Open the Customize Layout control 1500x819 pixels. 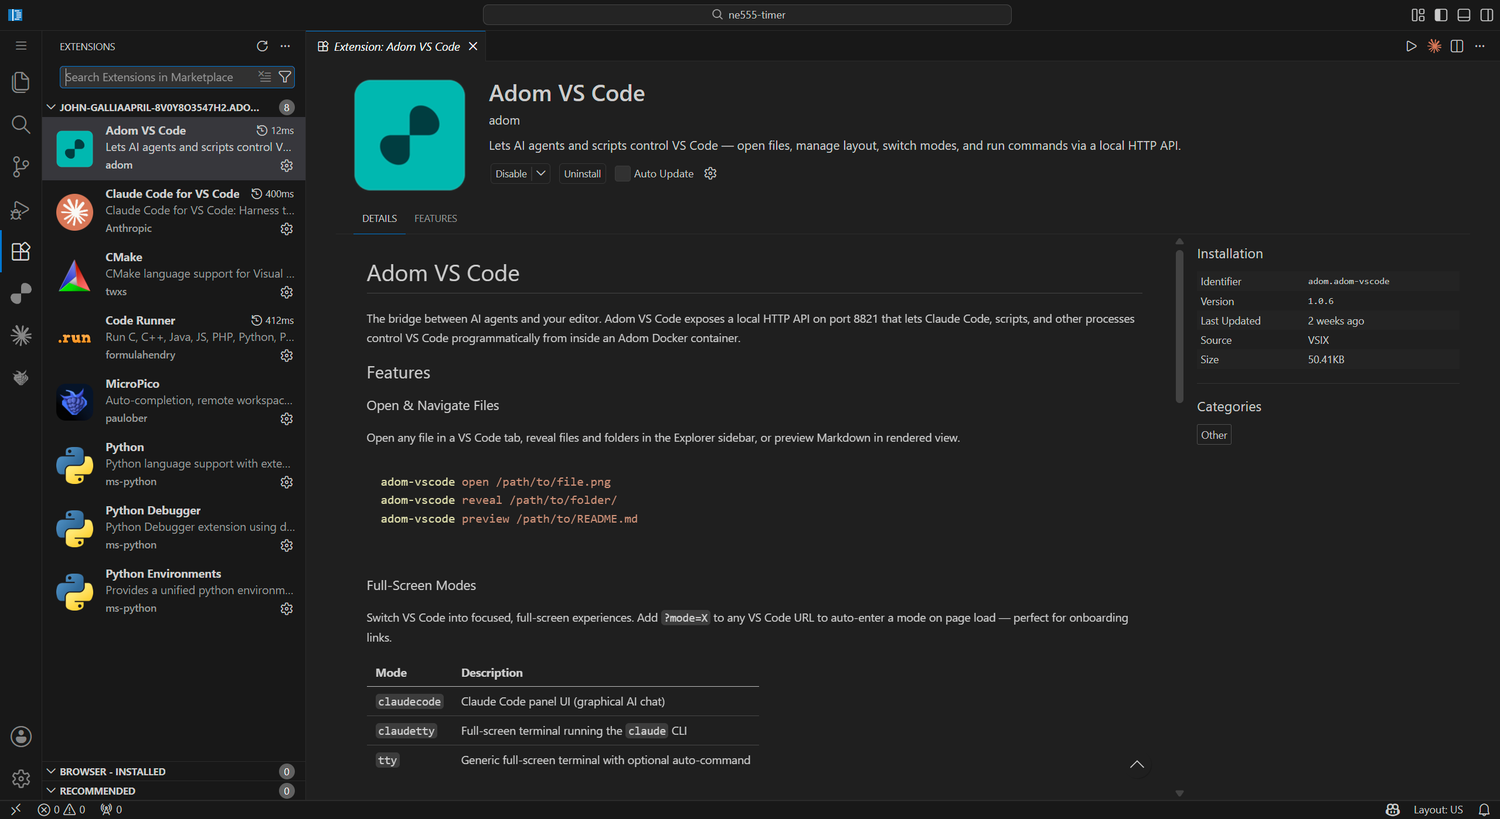tap(1418, 15)
